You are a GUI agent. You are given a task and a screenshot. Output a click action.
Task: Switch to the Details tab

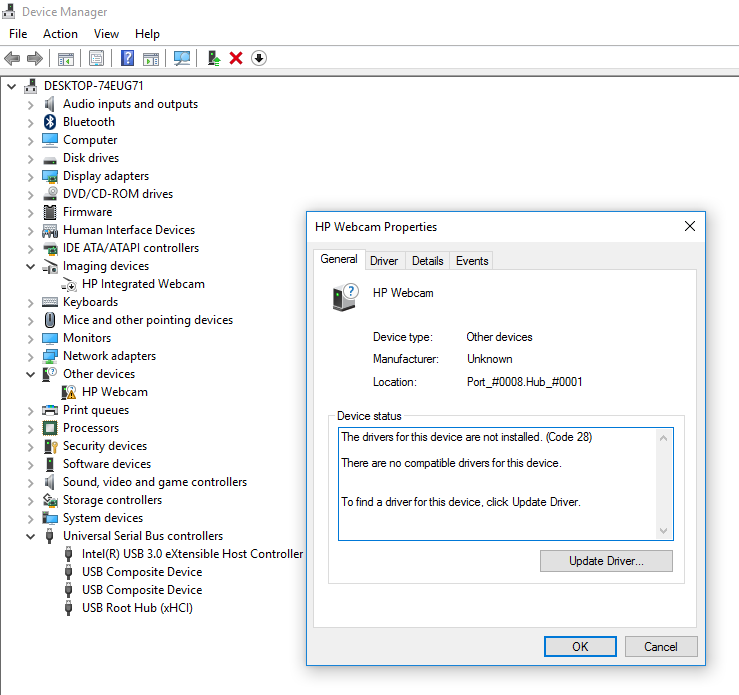[427, 261]
